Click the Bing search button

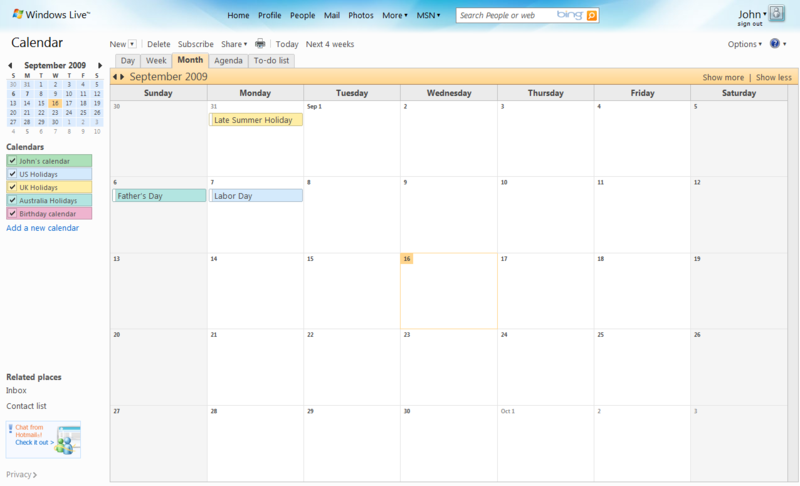[592, 15]
